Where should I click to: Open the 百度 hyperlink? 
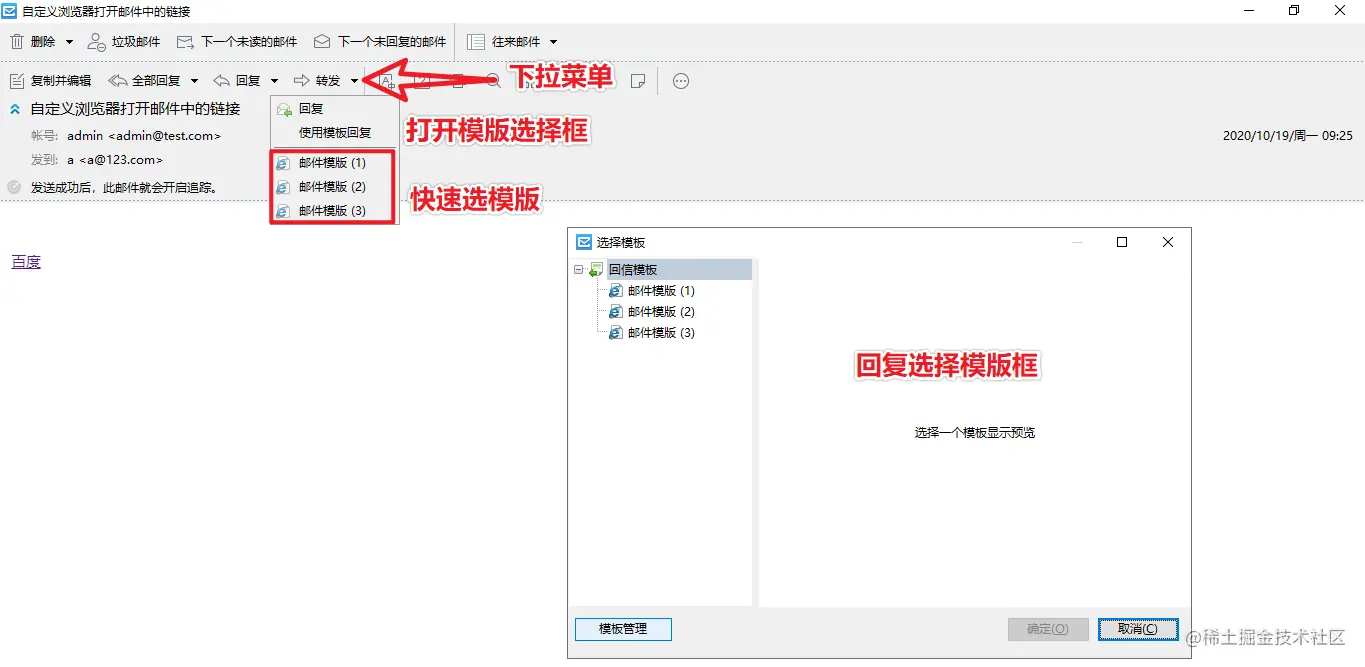tap(26, 262)
